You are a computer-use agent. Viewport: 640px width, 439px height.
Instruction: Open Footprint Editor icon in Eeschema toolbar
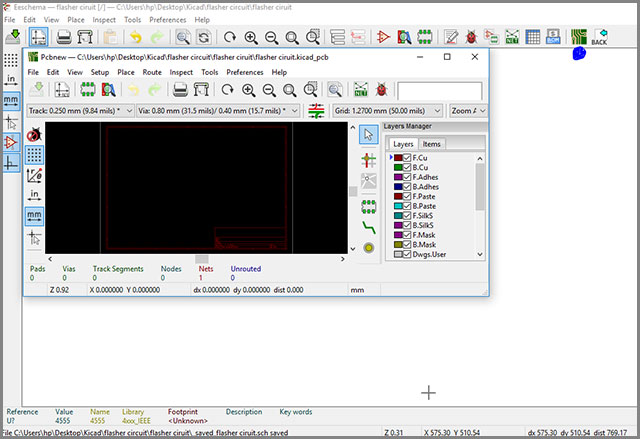(425, 37)
